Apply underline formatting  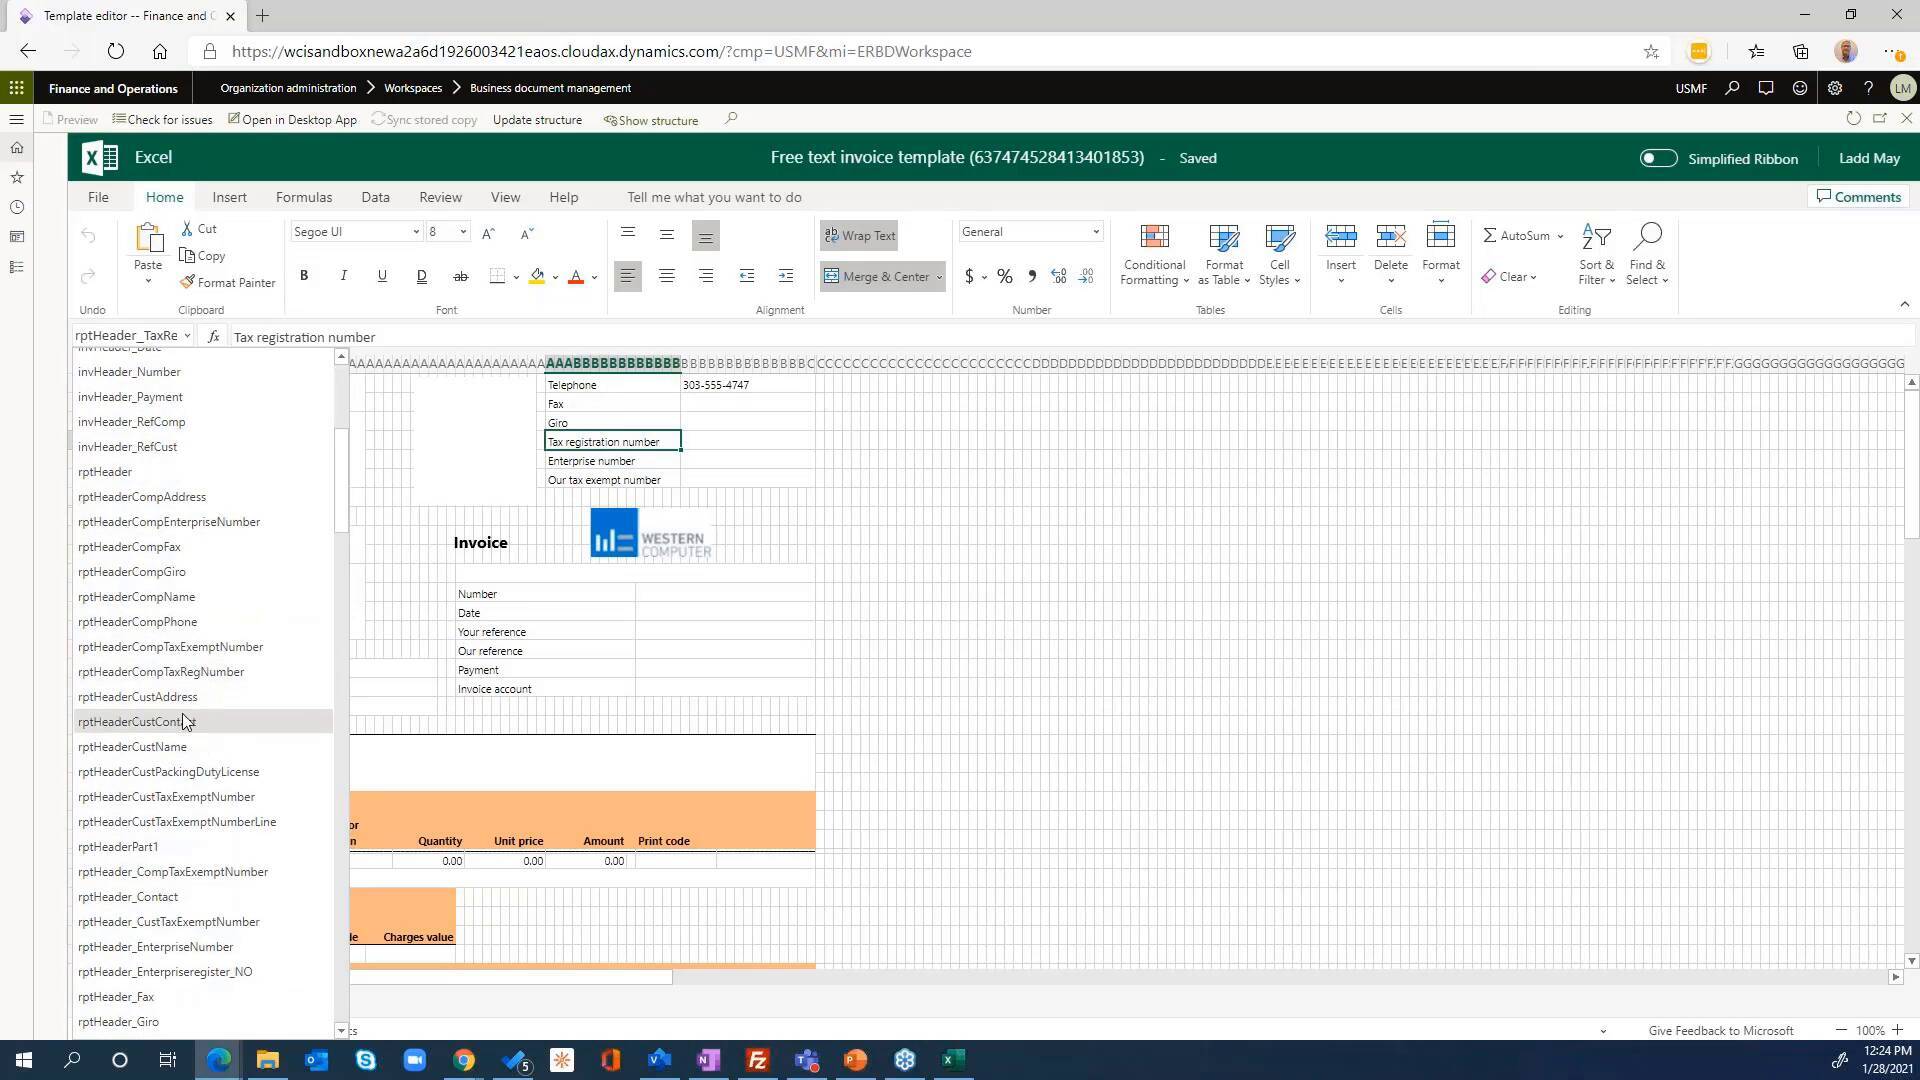pyautogui.click(x=382, y=276)
